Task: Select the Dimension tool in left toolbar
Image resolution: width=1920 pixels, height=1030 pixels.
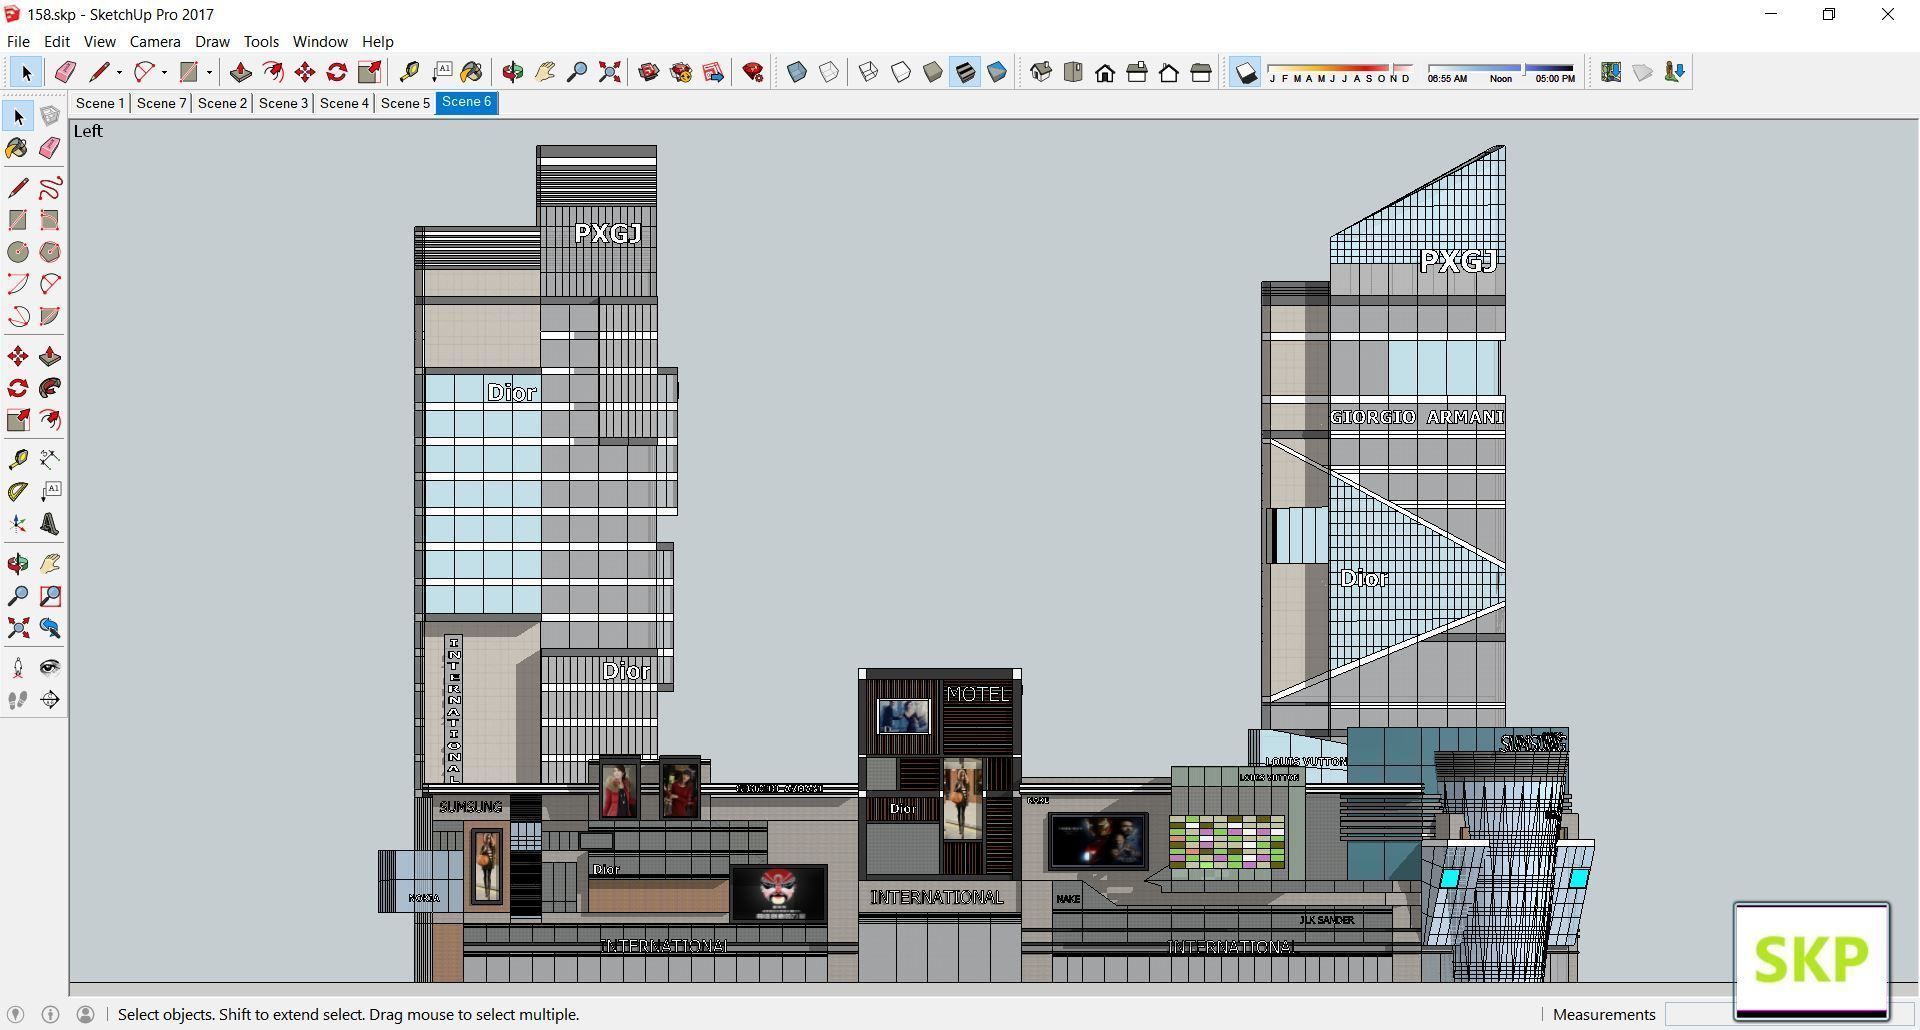Action: (x=50, y=459)
